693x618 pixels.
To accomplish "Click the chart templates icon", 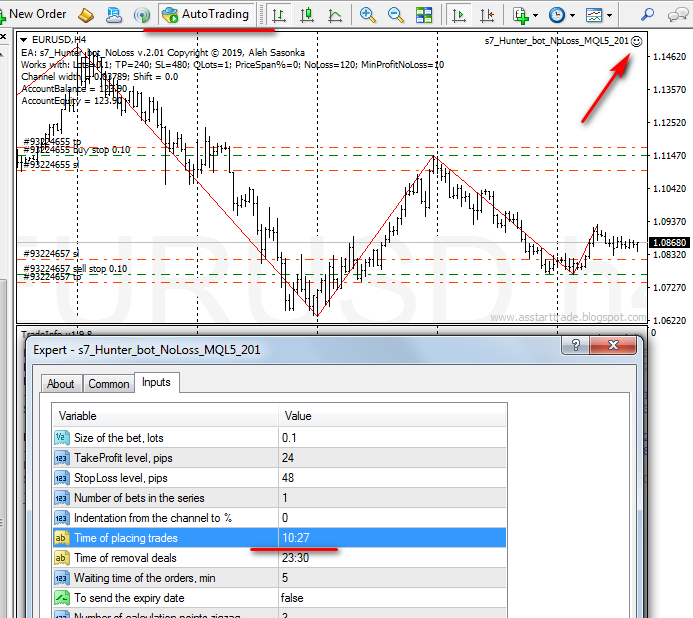I will [x=594, y=15].
